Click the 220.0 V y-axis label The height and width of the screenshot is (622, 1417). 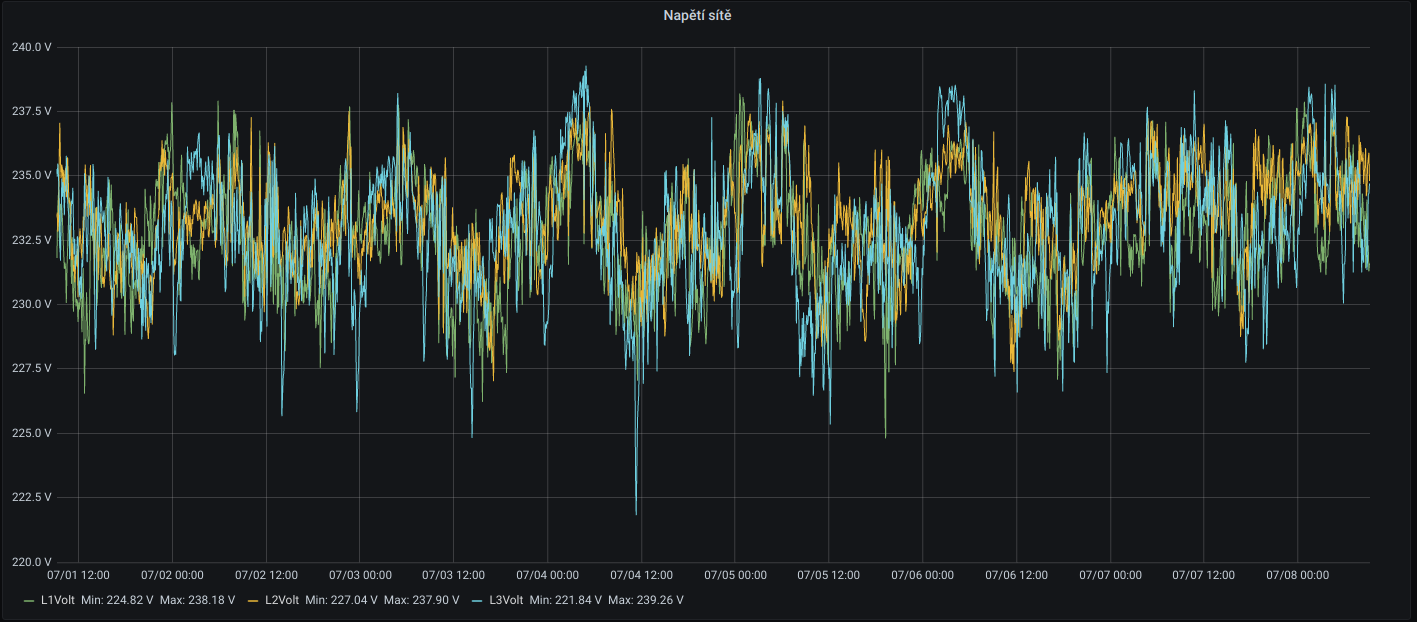tap(31, 562)
